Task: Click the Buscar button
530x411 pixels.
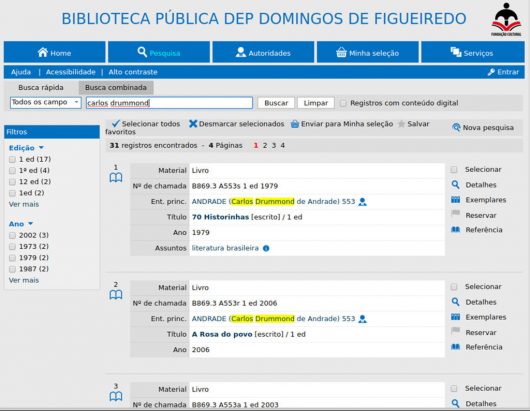Action: pyautogui.click(x=276, y=103)
